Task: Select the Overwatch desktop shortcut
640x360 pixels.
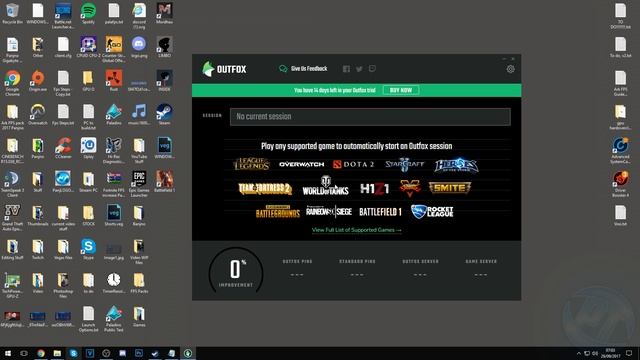Action: [38, 115]
